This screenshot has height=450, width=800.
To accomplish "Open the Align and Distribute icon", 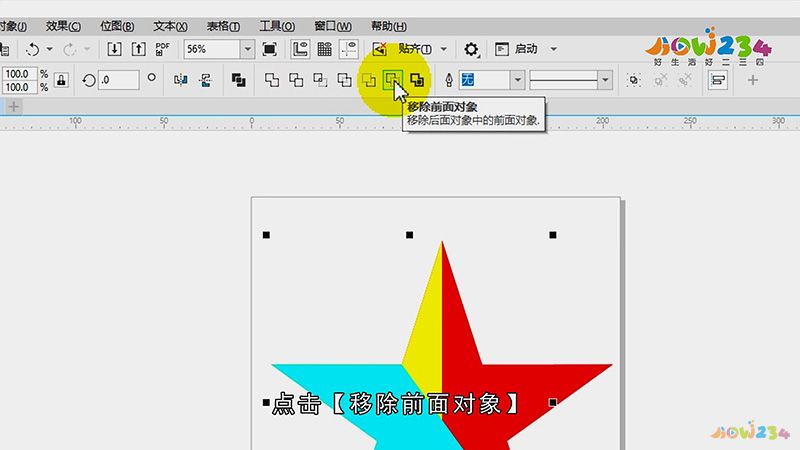I will point(718,80).
